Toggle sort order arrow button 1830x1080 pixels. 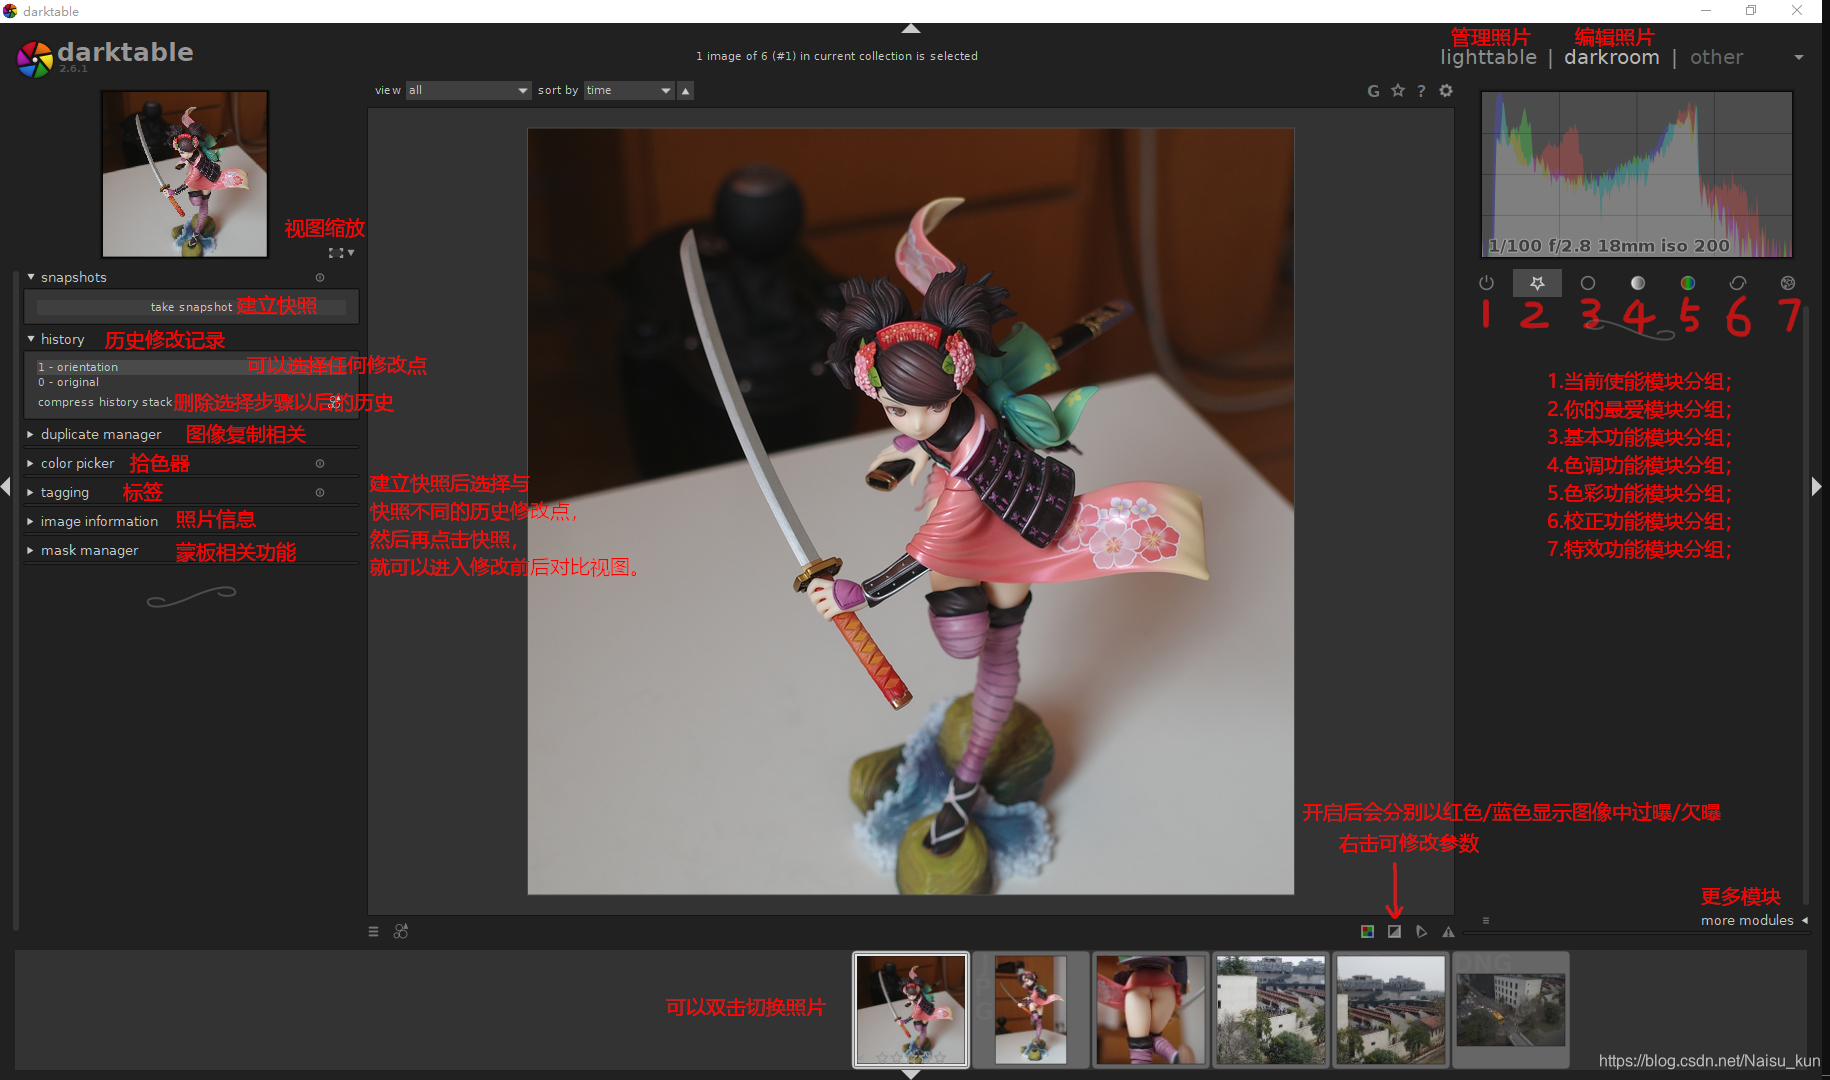(686, 91)
